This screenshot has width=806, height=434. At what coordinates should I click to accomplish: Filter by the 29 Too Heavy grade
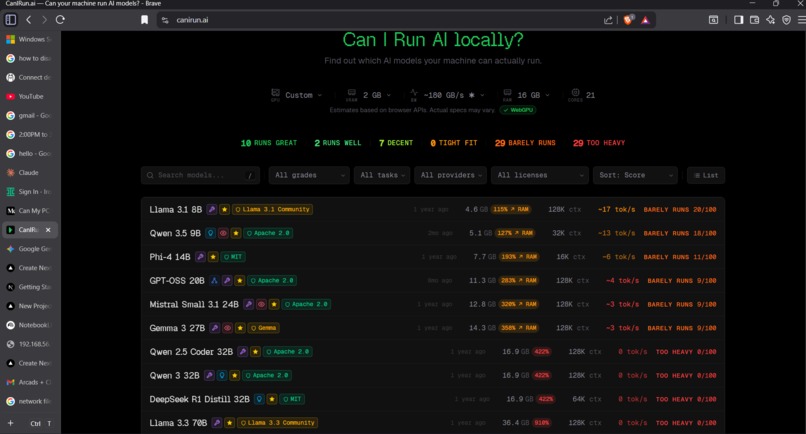click(599, 143)
